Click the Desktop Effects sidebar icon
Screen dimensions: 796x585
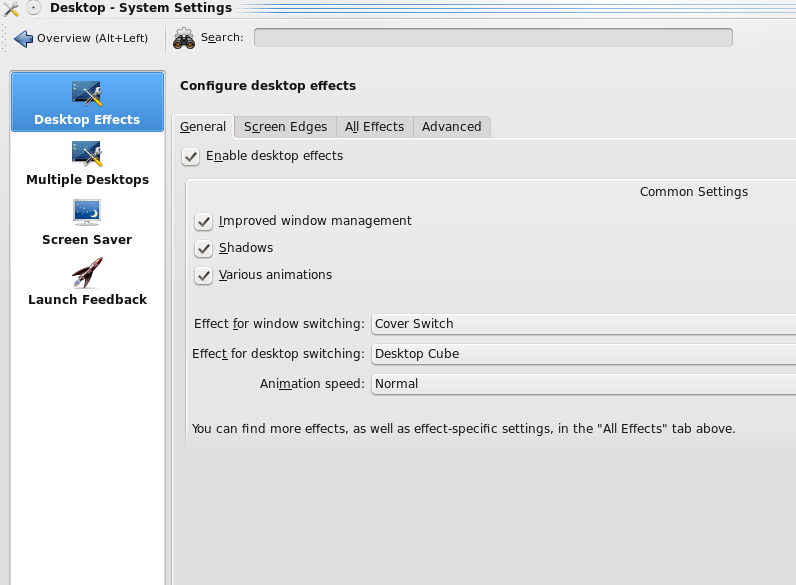click(x=87, y=94)
